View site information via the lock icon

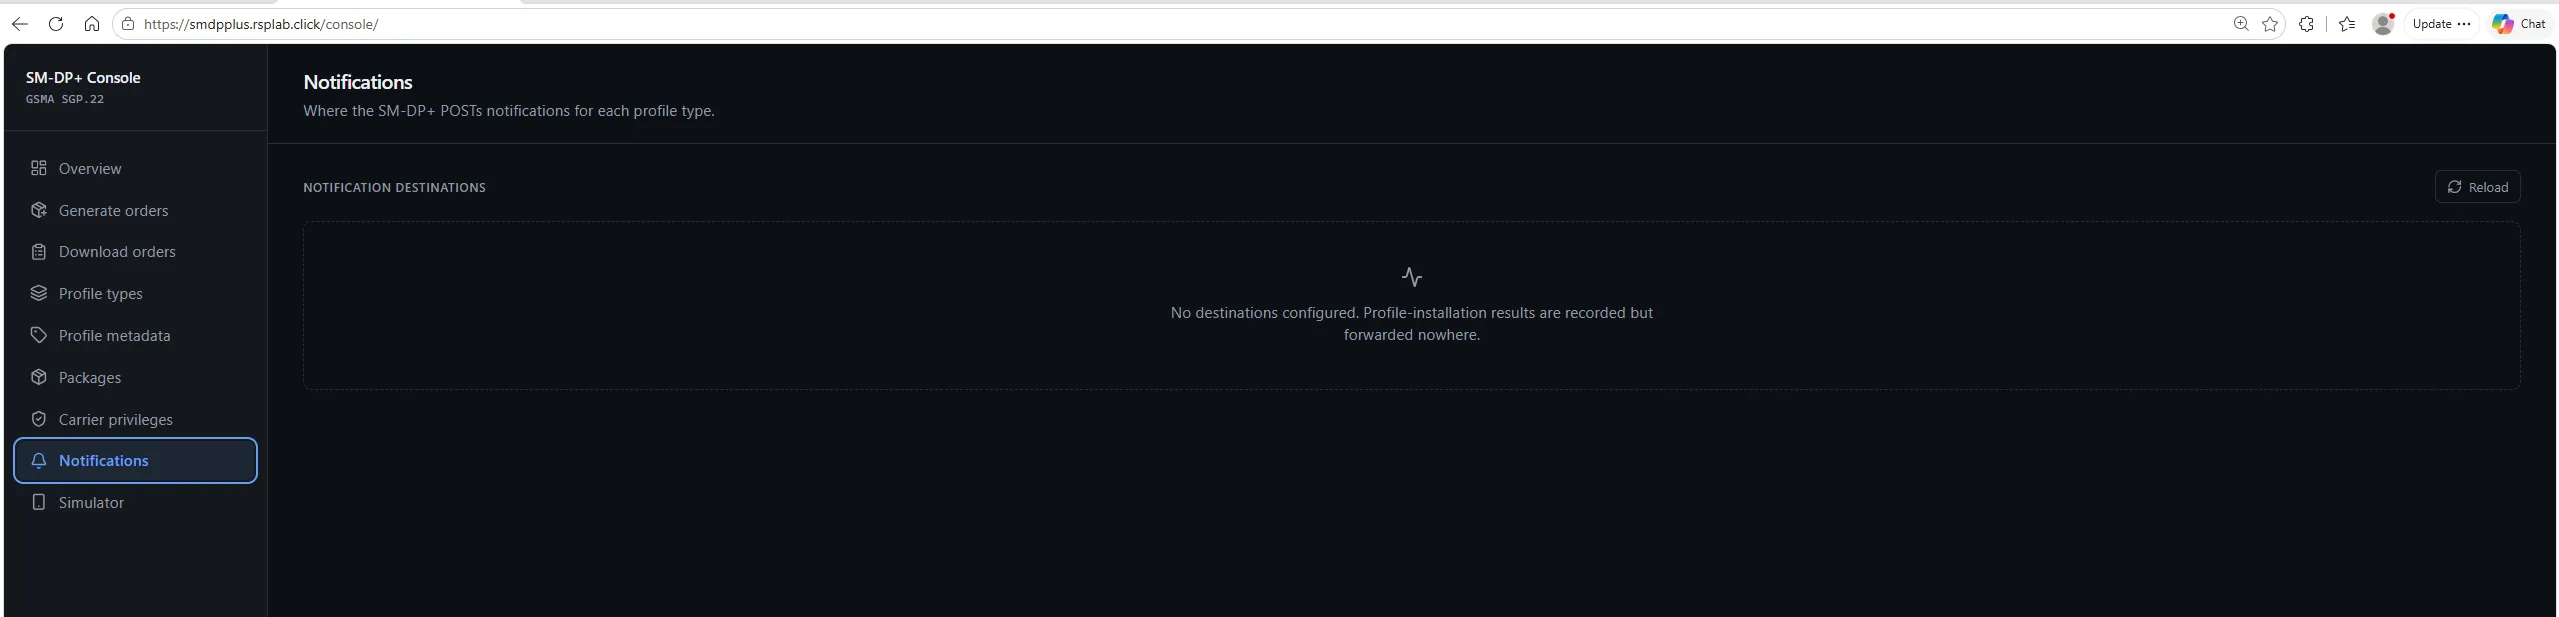pos(128,24)
